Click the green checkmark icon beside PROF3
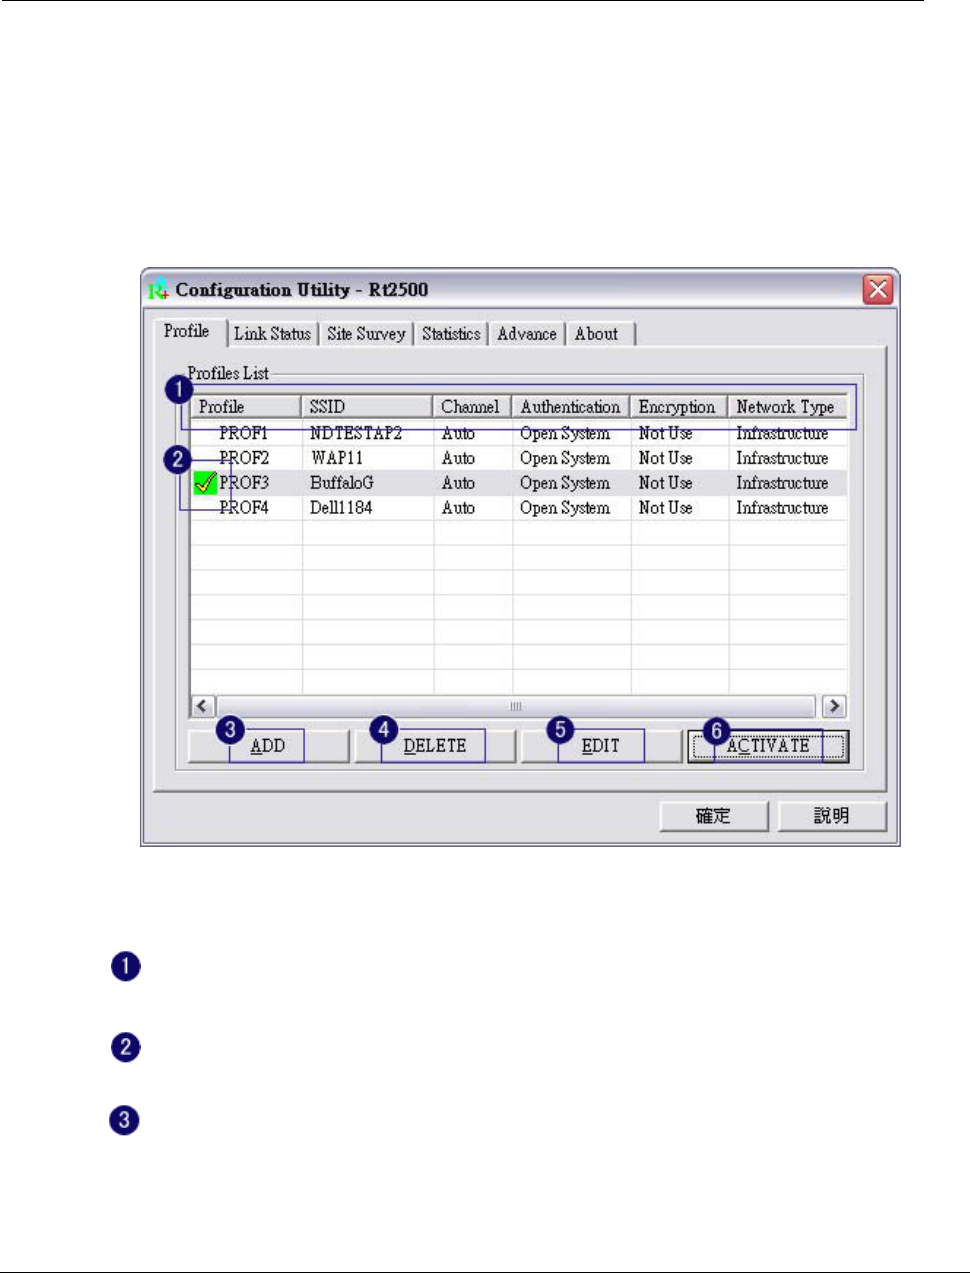970x1273 pixels. tap(205, 483)
